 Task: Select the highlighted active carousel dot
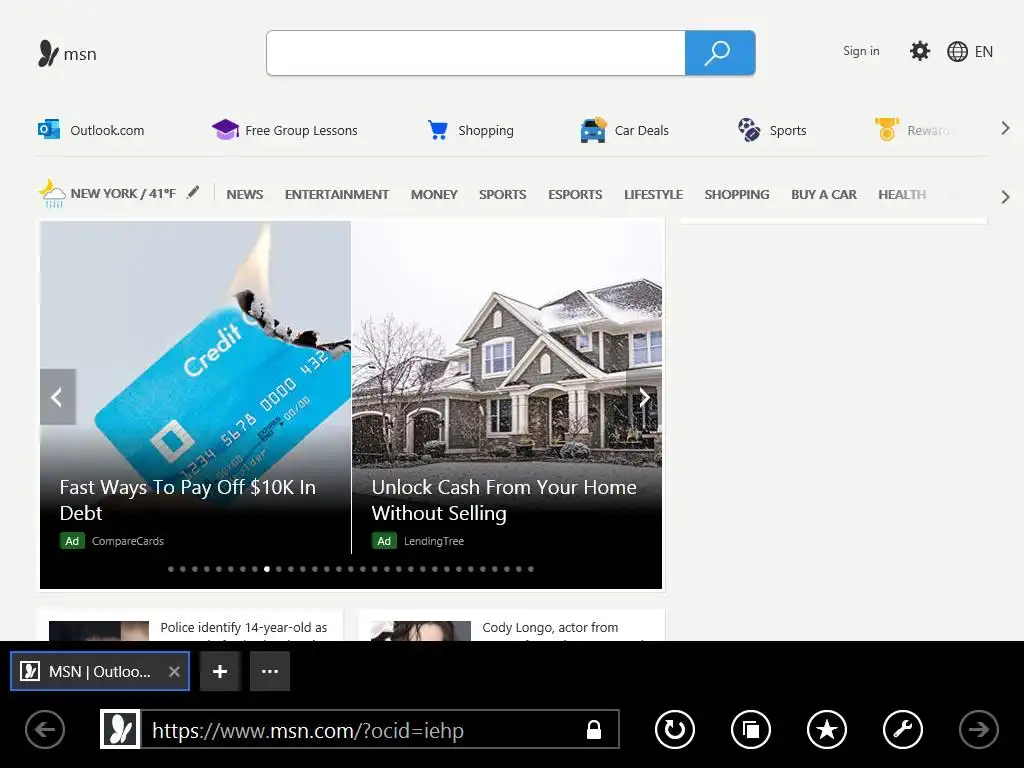pos(267,569)
